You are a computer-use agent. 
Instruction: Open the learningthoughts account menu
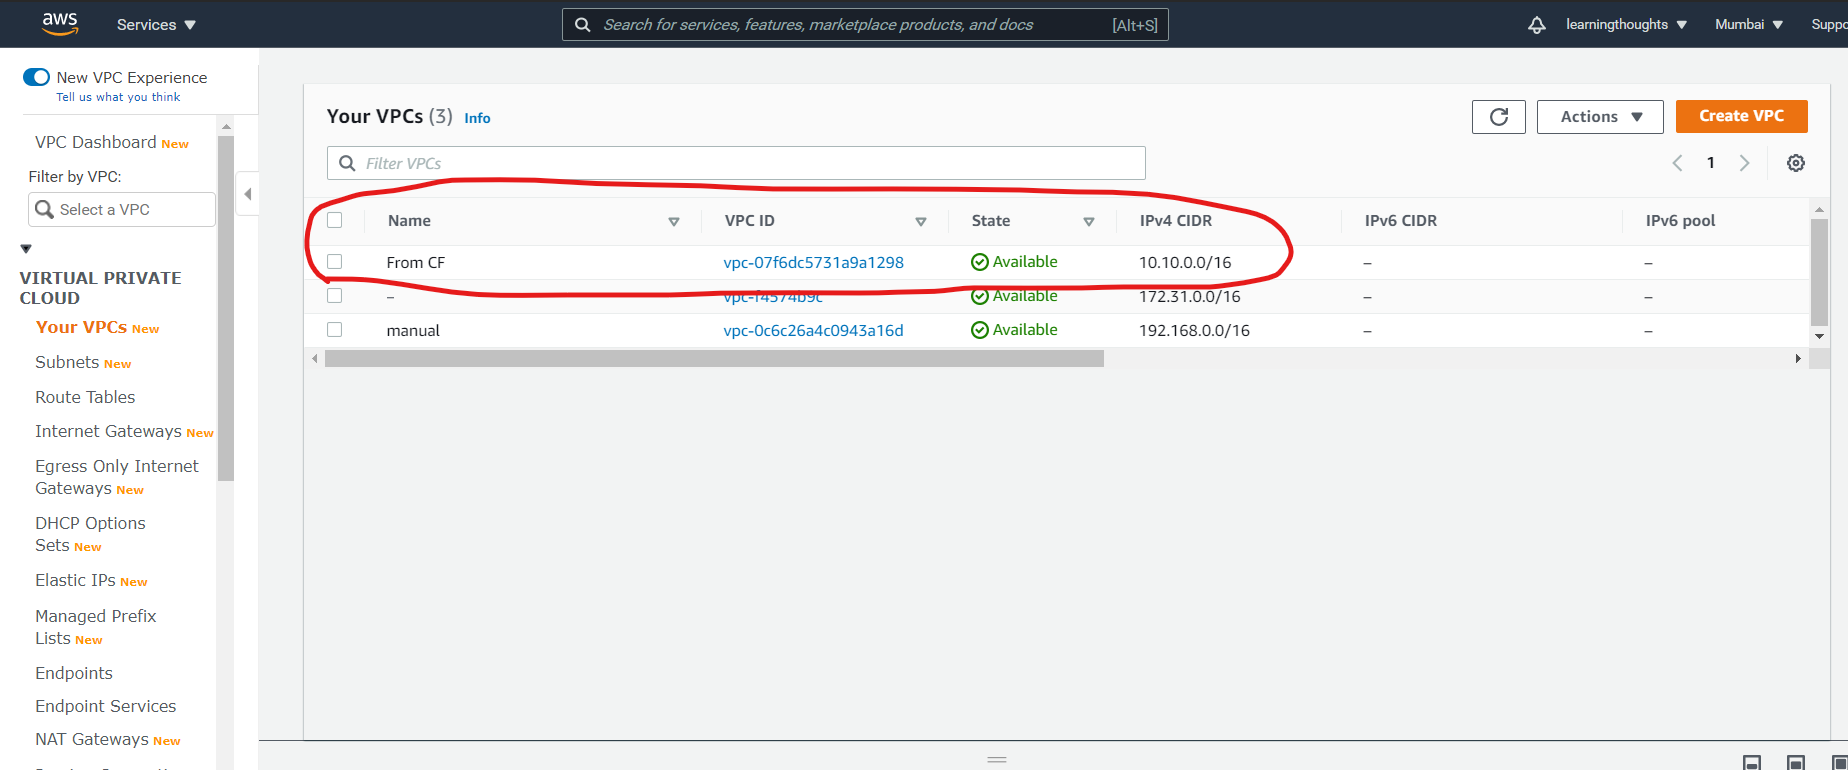(x=1626, y=25)
